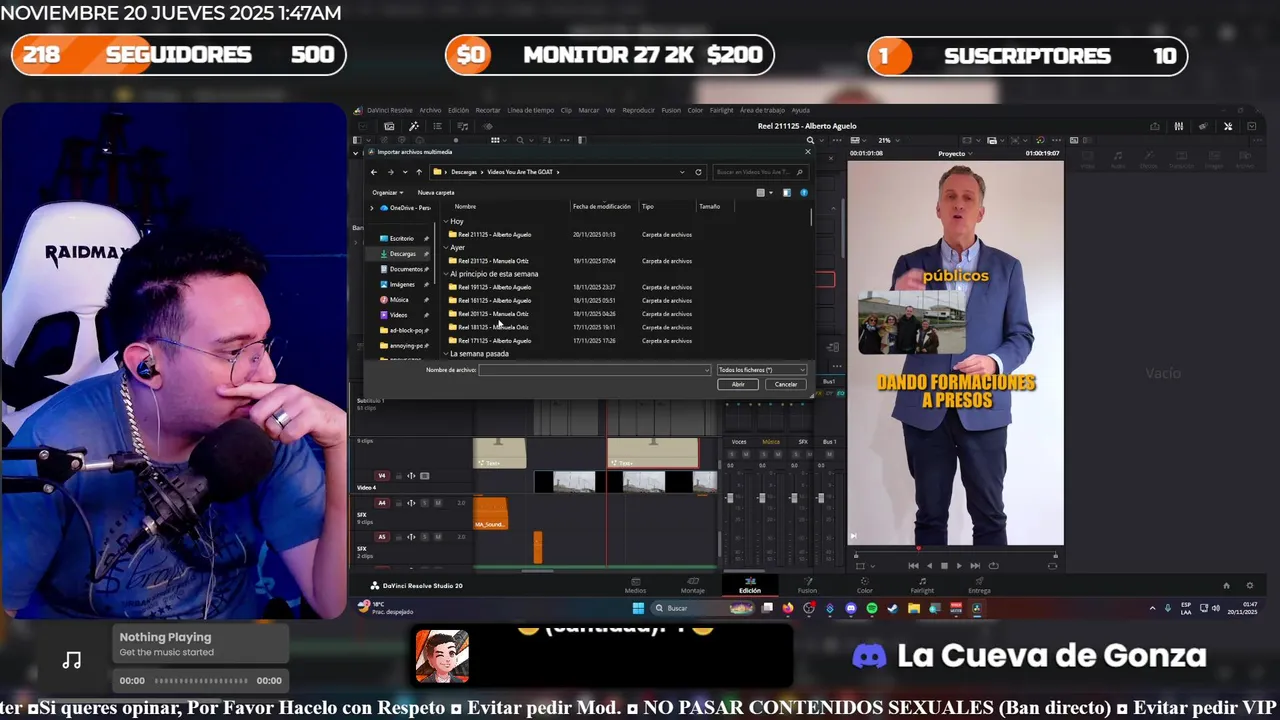Select Música in the dialog sidebar

coord(398,300)
